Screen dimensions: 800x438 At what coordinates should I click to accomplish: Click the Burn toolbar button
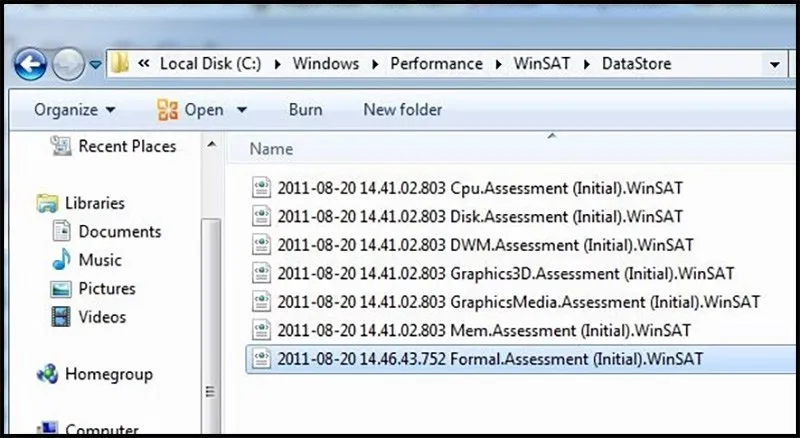305,109
